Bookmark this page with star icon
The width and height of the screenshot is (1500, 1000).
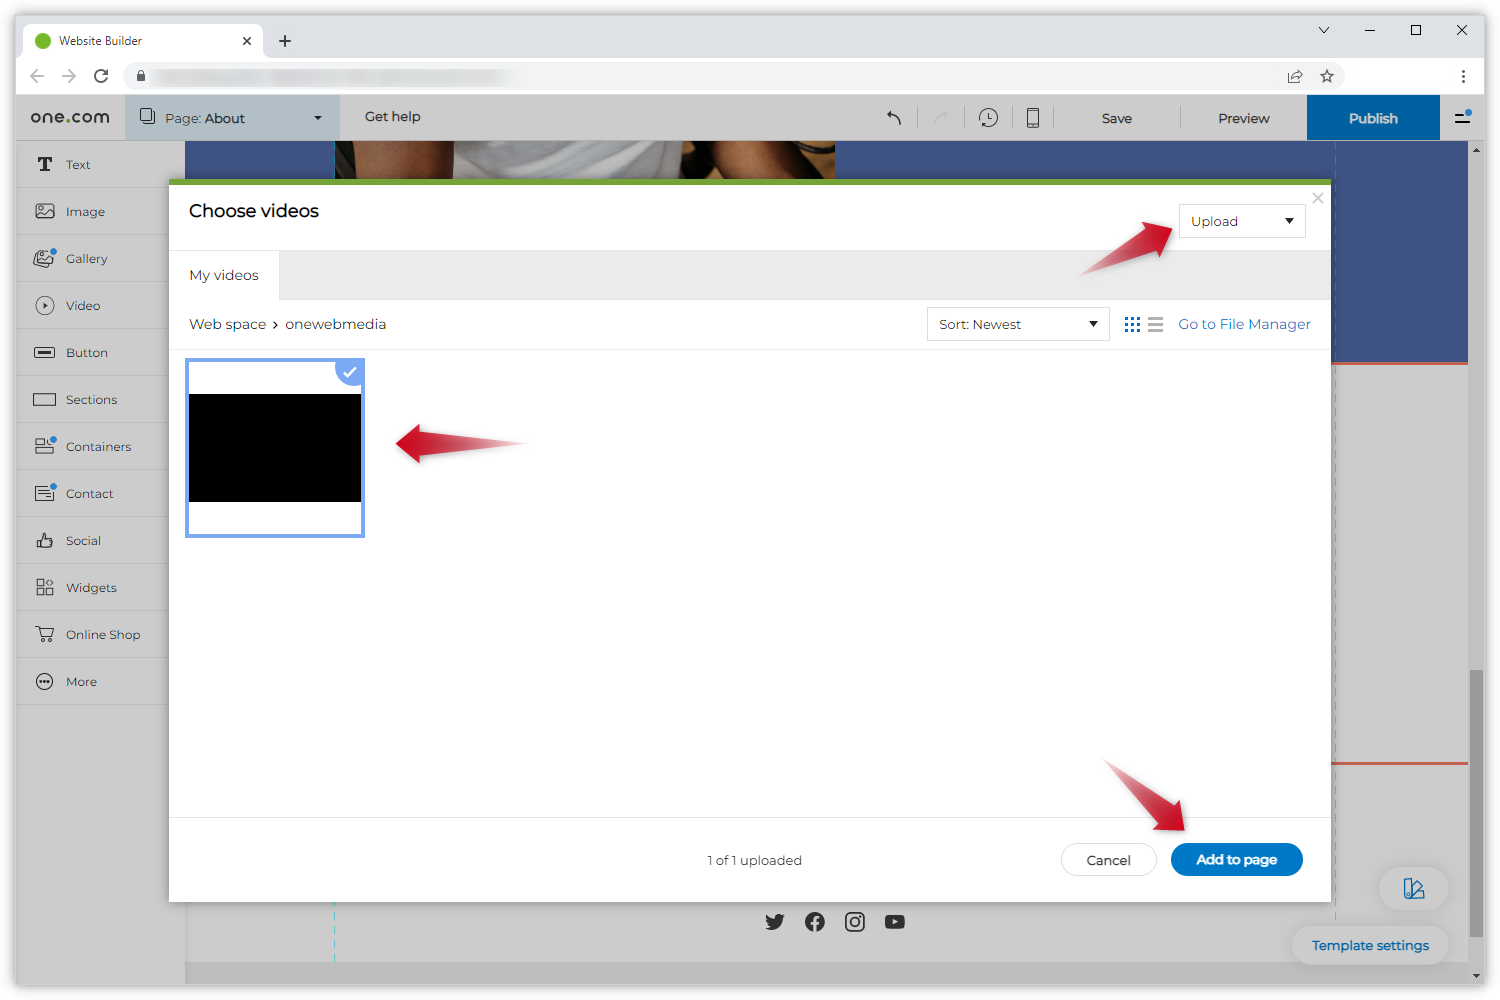coord(1327,76)
